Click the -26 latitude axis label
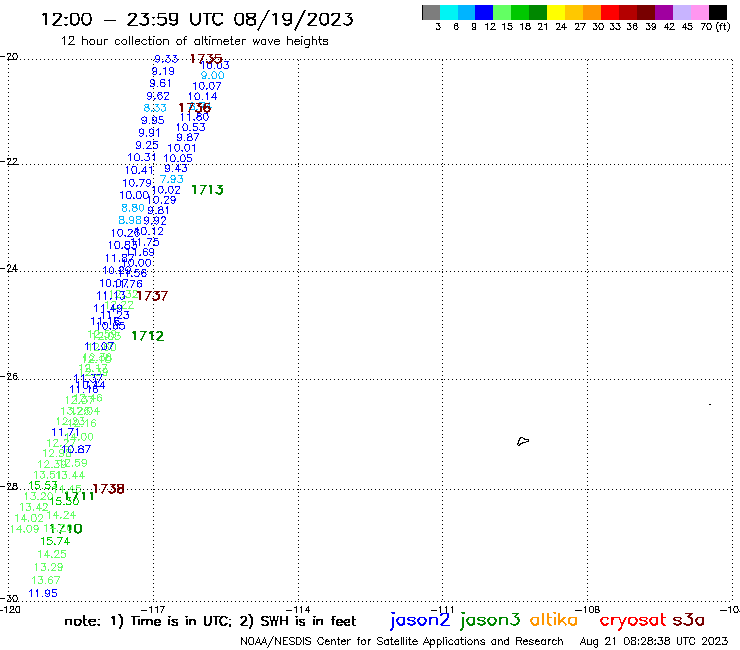 [9, 377]
